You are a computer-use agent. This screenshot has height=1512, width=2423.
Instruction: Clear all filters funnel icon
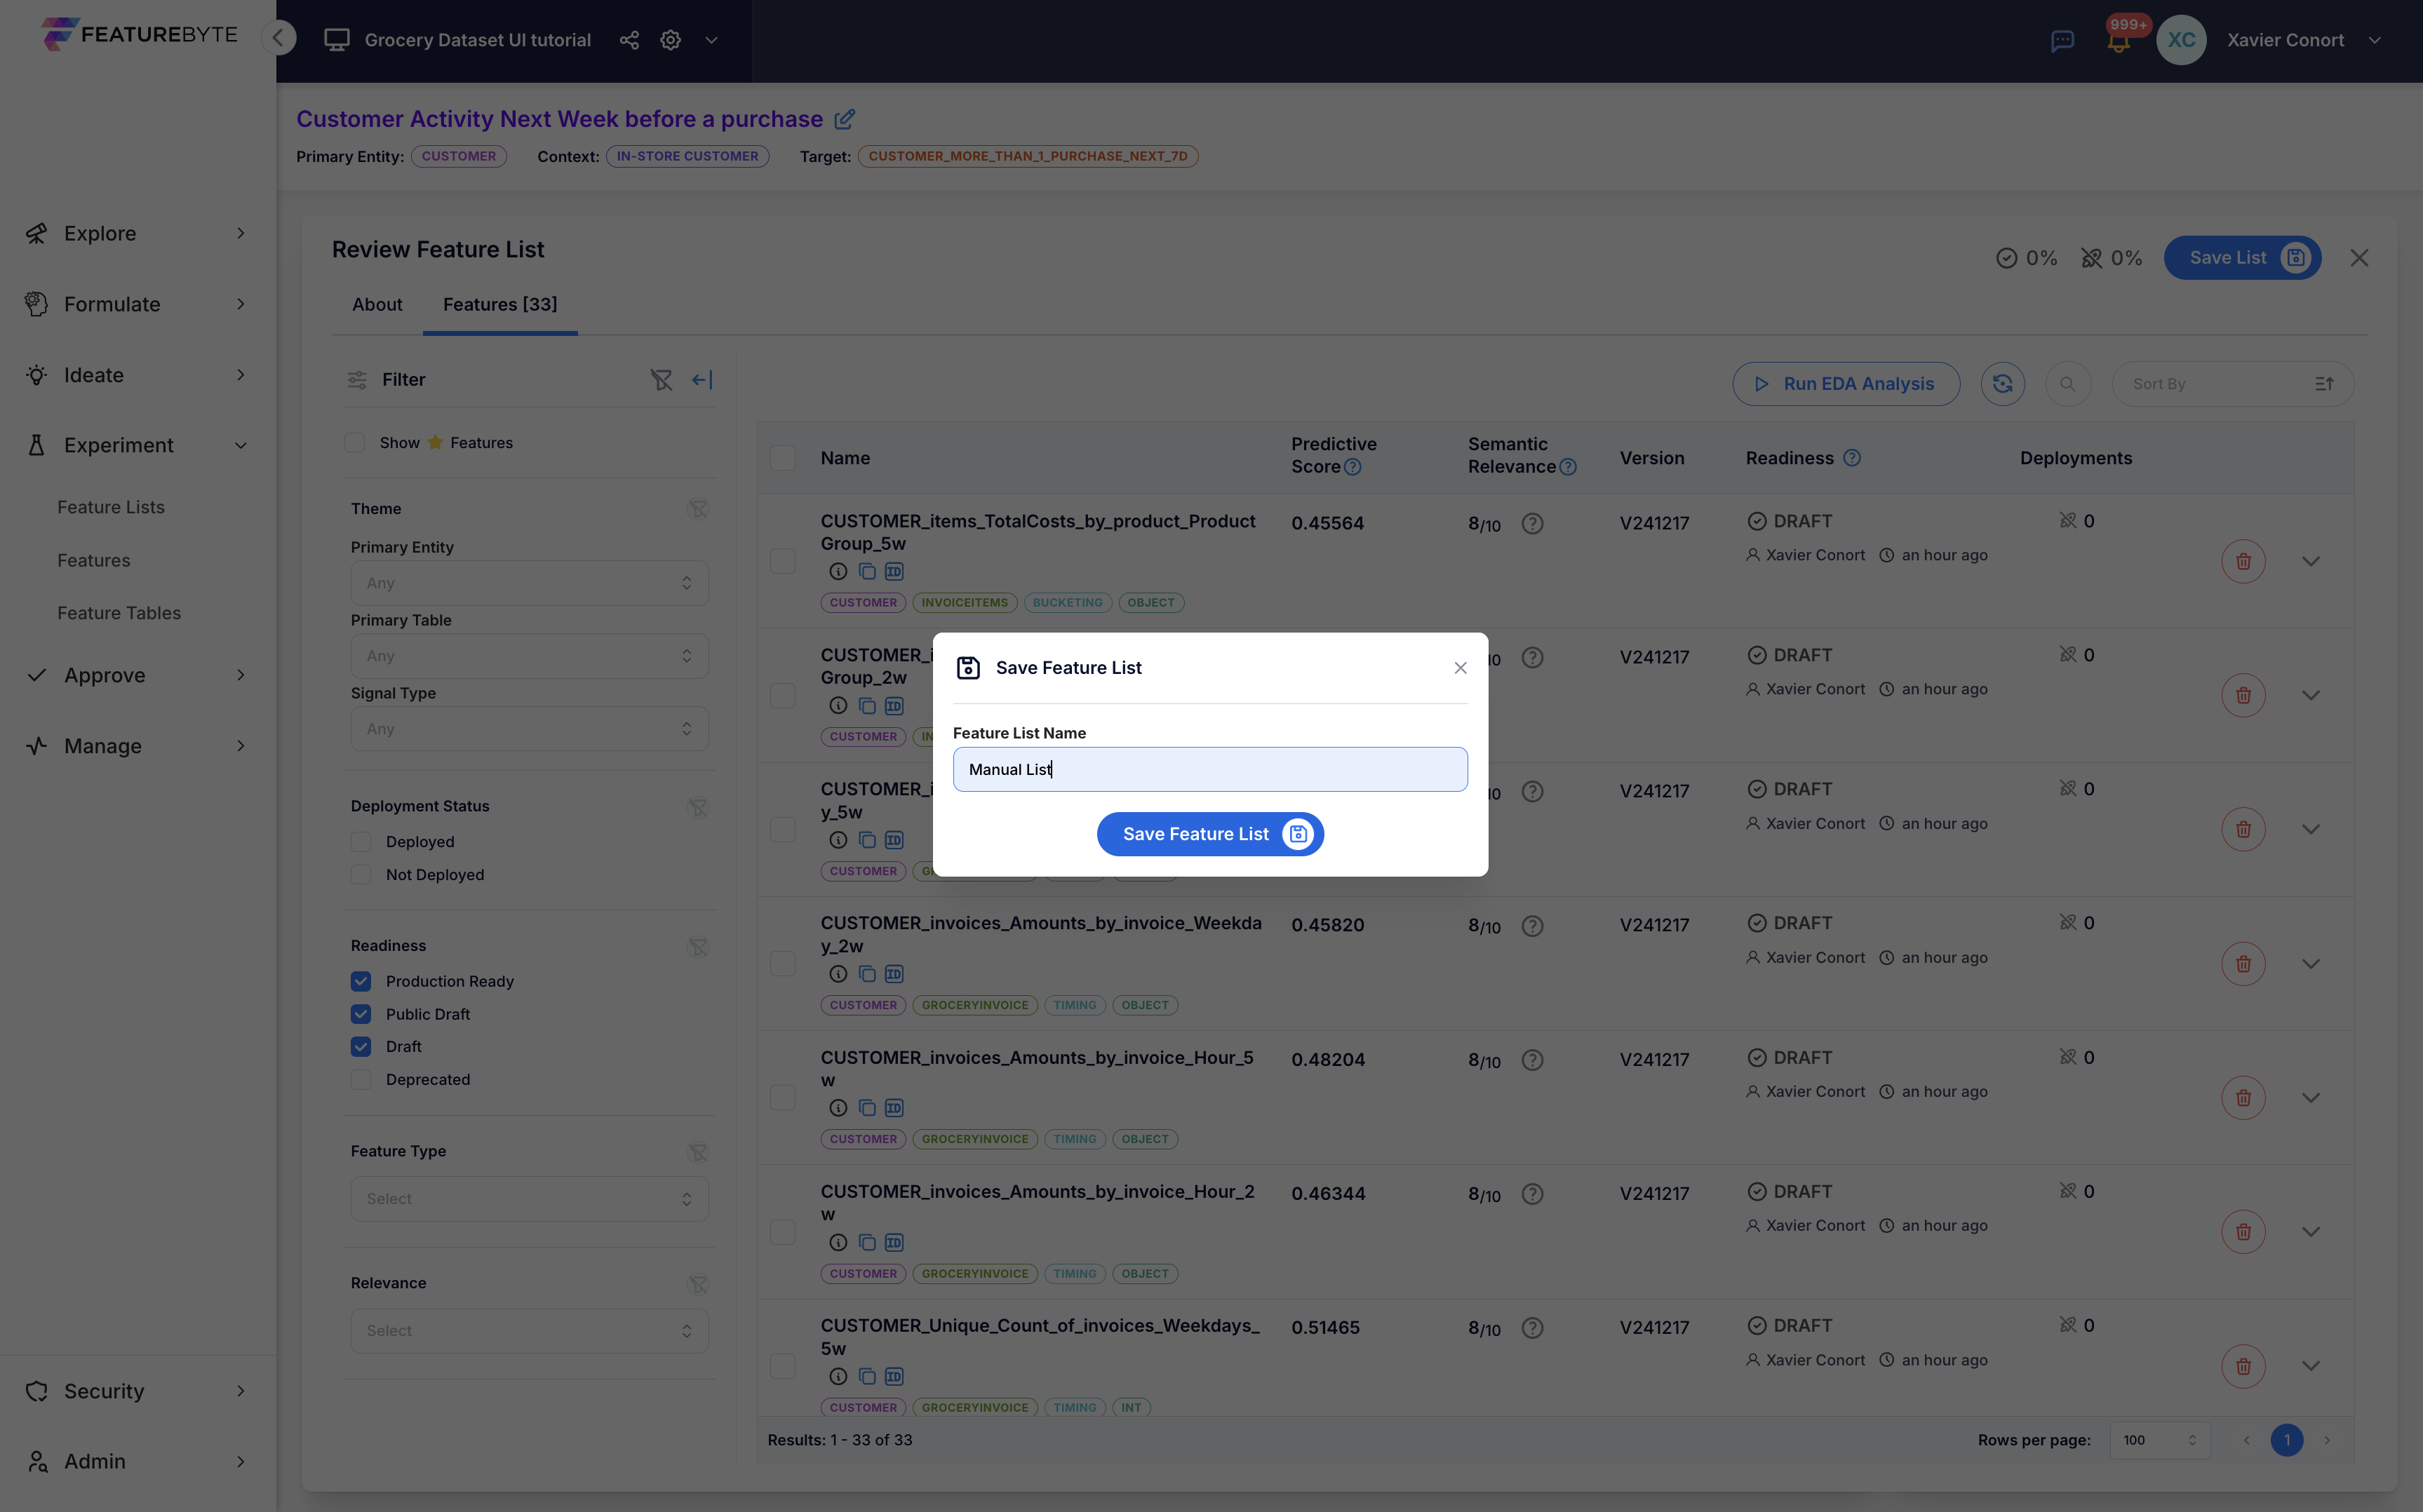click(661, 380)
